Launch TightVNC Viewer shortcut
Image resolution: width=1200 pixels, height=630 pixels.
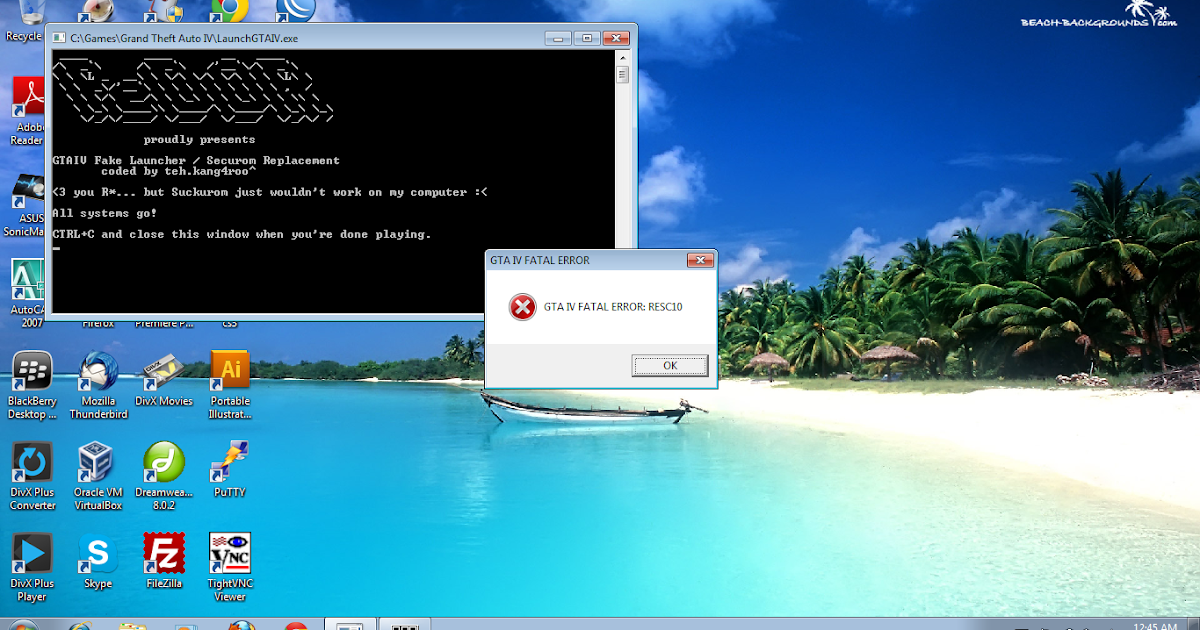pyautogui.click(x=230, y=567)
